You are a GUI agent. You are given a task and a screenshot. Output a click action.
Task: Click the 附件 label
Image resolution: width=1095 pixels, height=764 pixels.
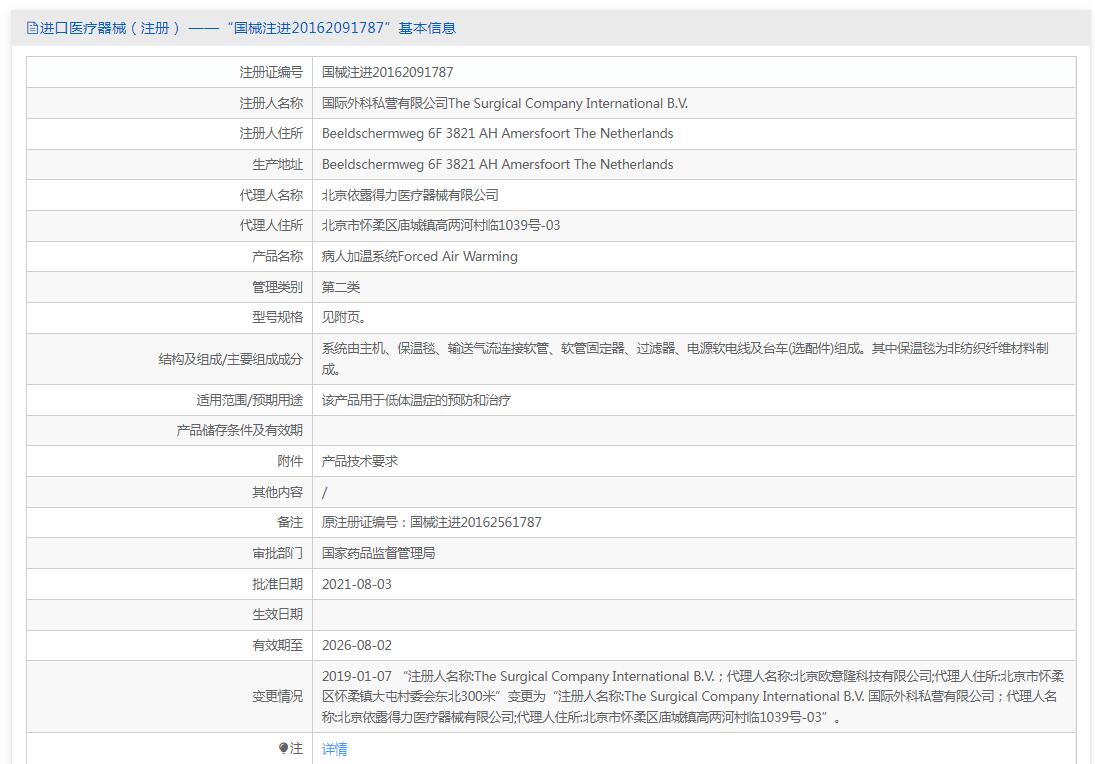coord(290,461)
